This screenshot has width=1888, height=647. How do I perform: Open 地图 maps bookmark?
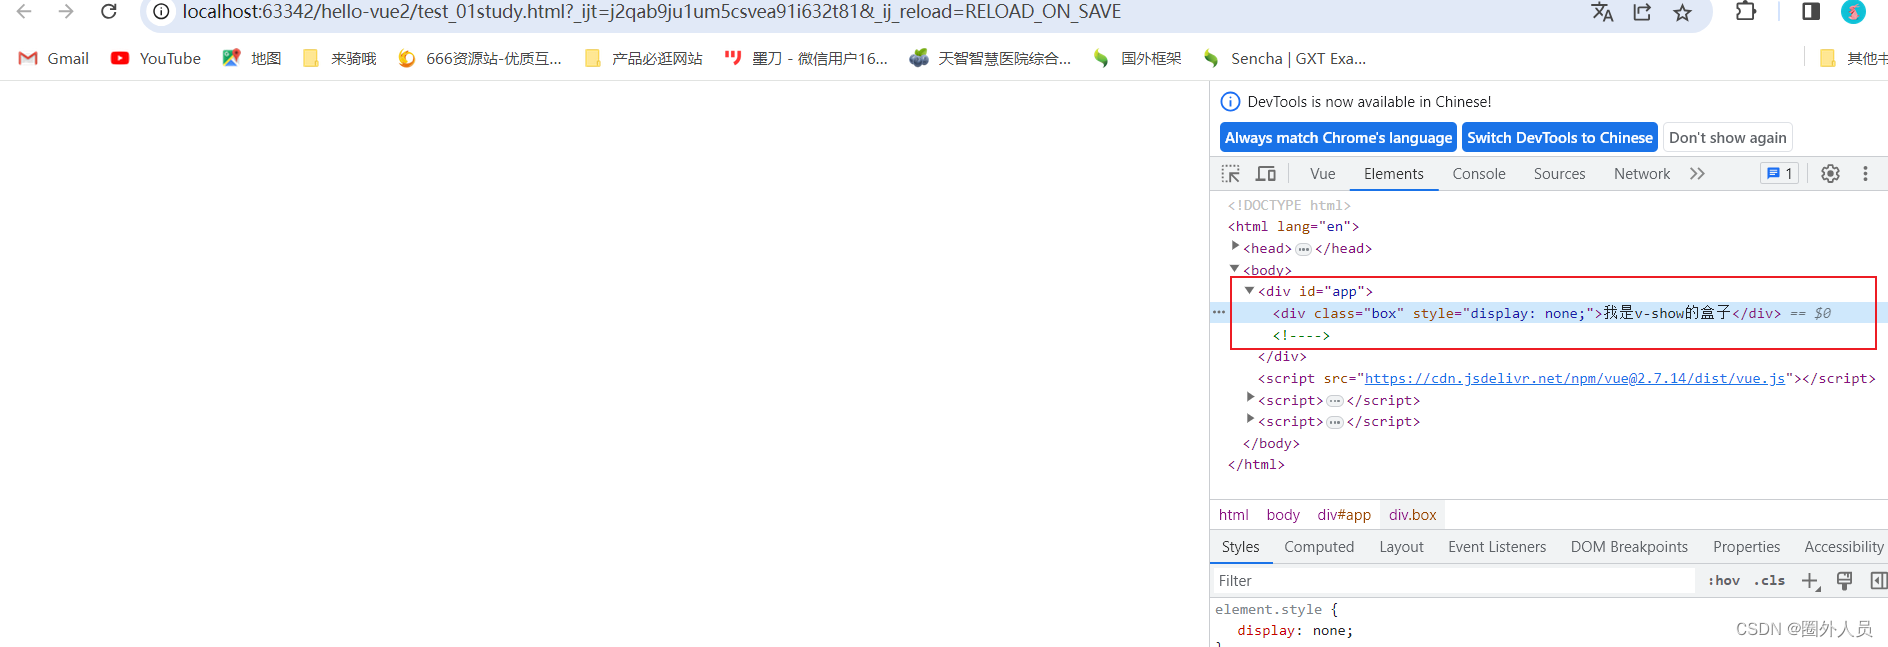tap(252, 58)
